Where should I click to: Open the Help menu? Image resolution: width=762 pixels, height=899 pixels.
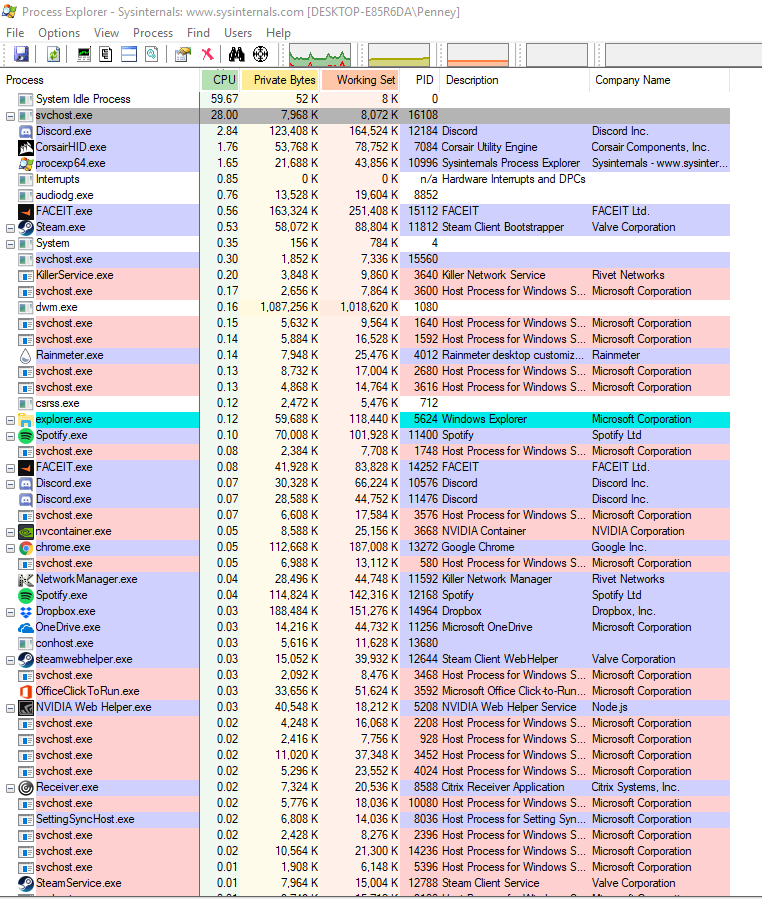278,33
